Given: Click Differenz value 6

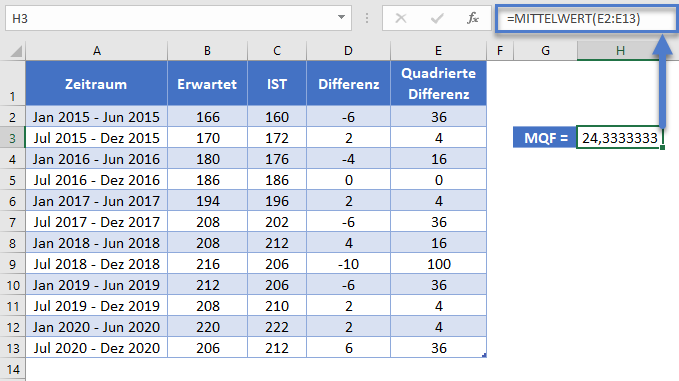Looking at the screenshot, I should click(348, 348).
